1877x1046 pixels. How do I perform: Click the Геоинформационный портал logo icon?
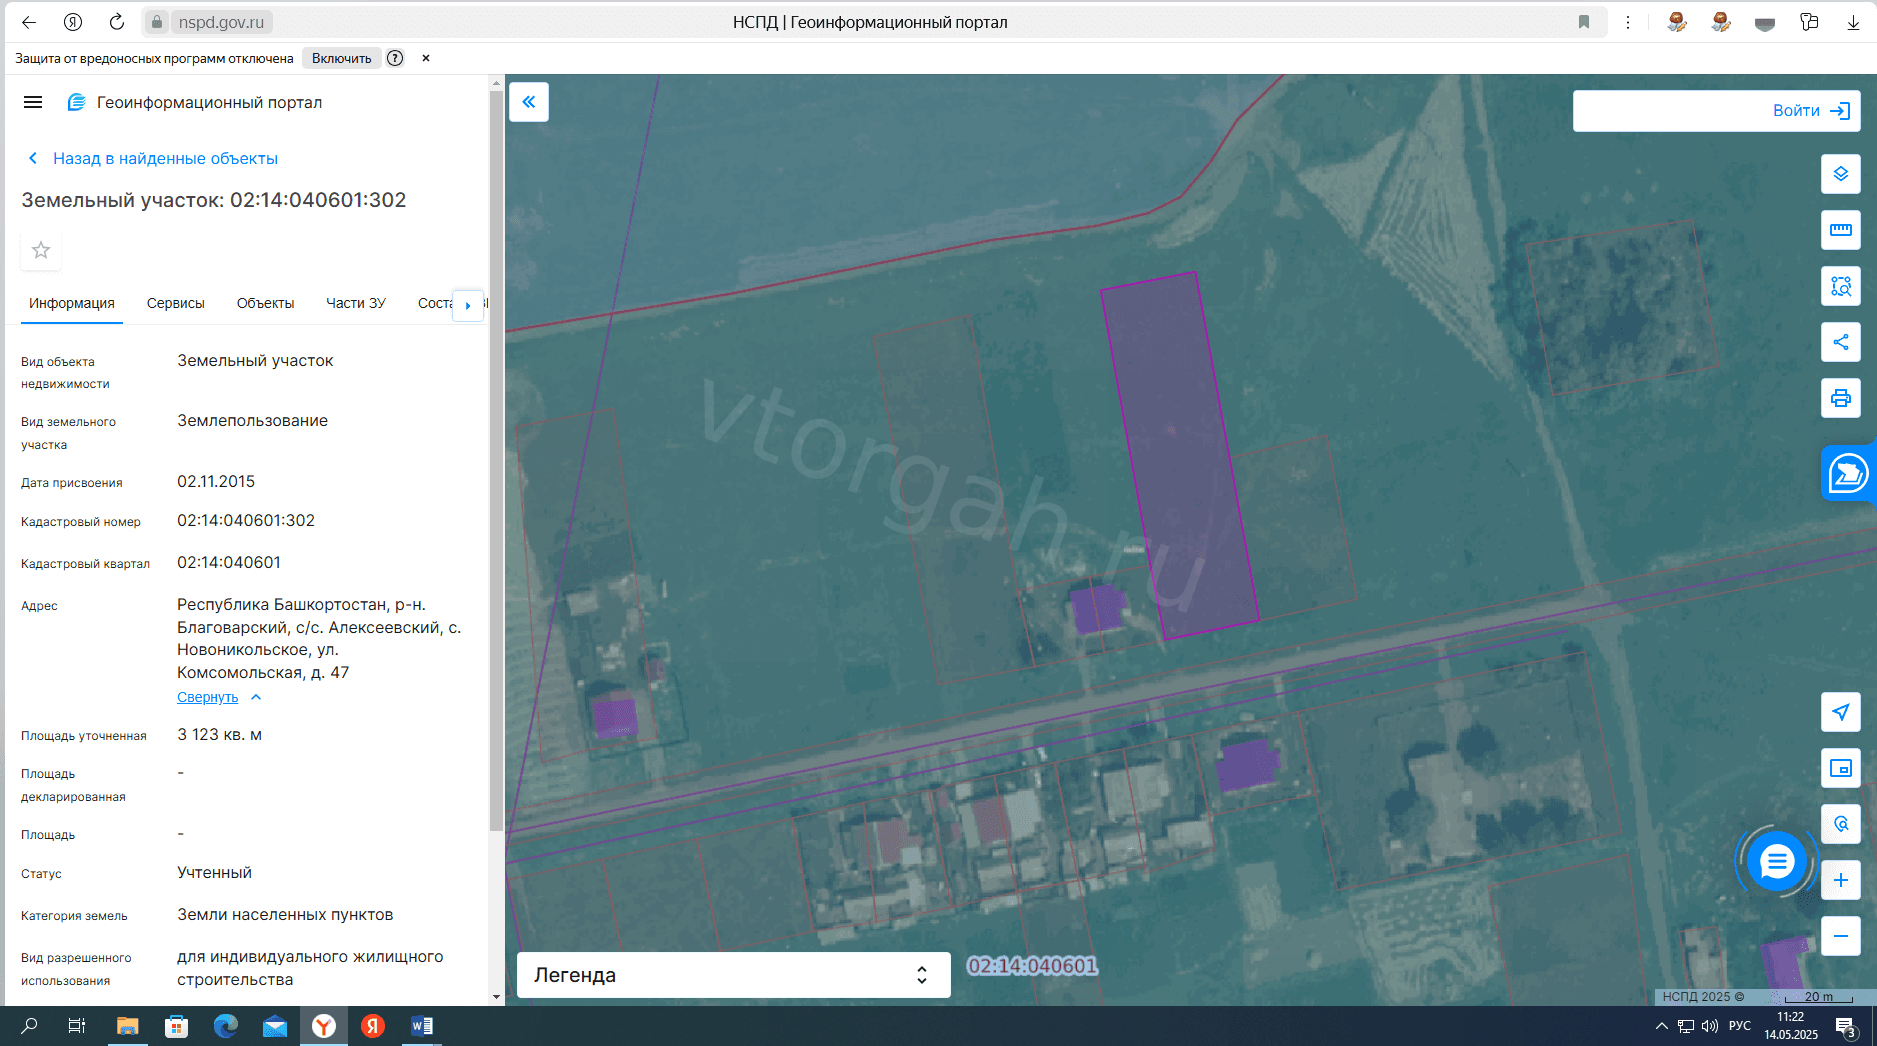[76, 102]
